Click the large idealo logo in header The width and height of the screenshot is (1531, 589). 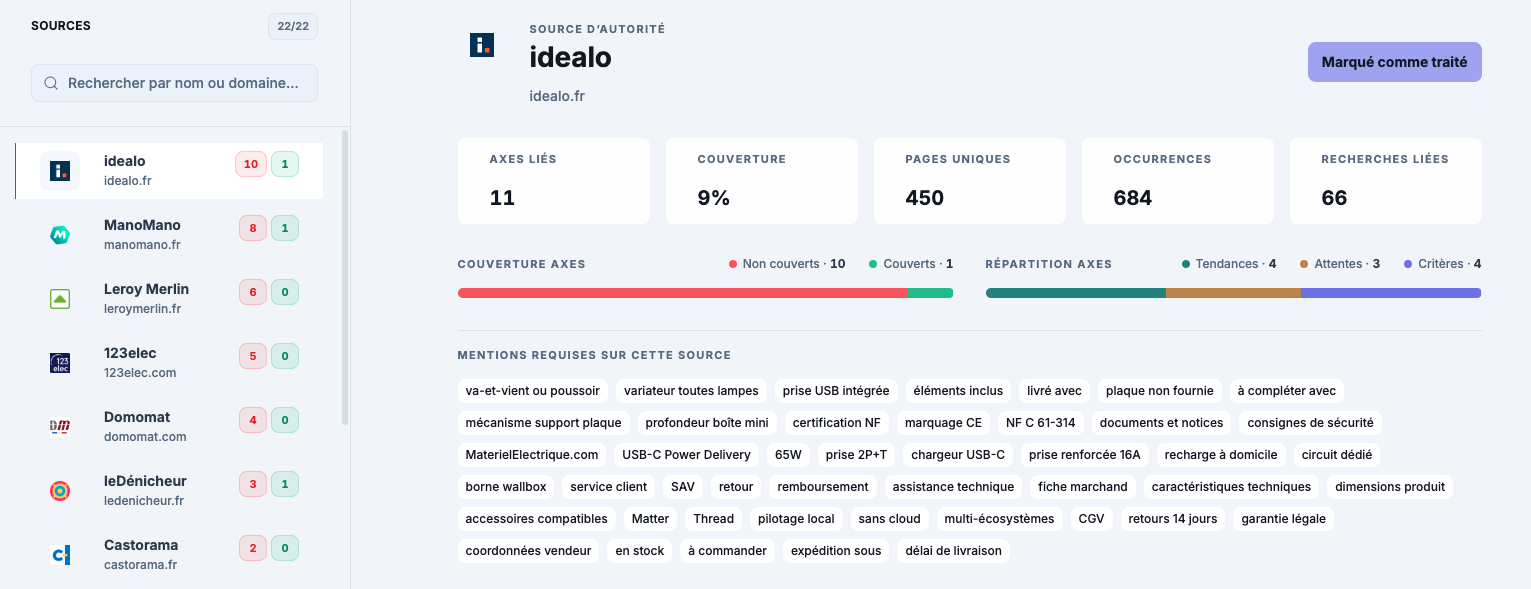pos(482,44)
